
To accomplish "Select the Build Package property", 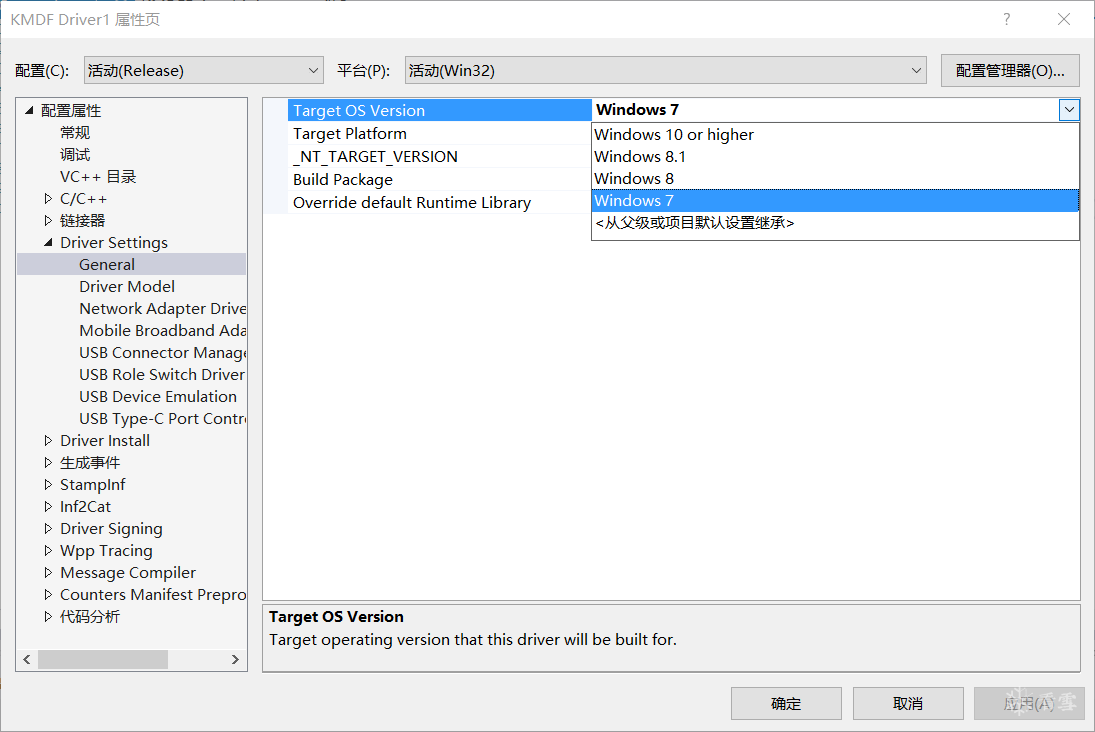I will 439,180.
